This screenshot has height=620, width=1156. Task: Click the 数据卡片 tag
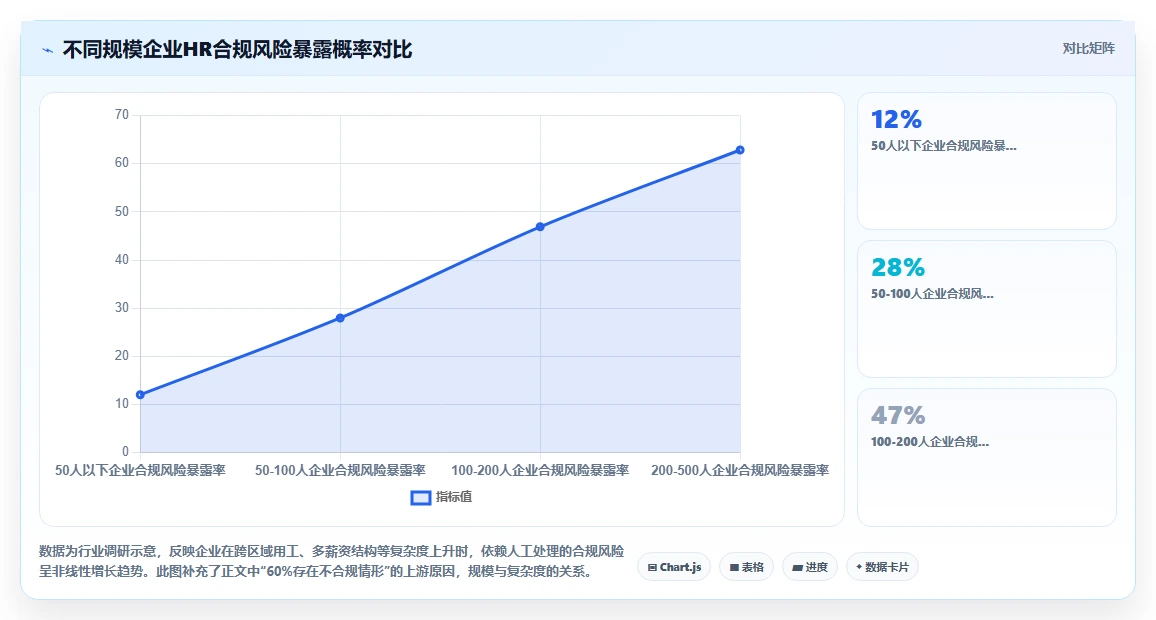(x=882, y=567)
